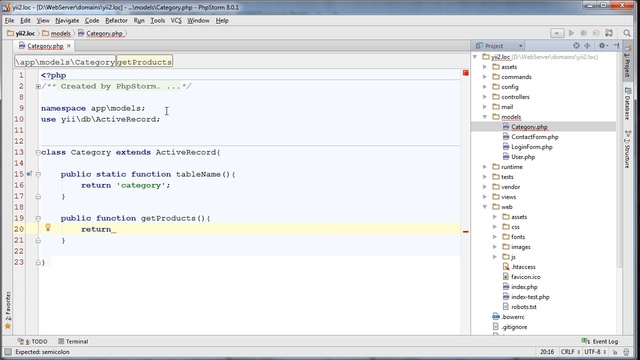Select .gitignore file in tree
640x360 pixels.
click(514, 327)
